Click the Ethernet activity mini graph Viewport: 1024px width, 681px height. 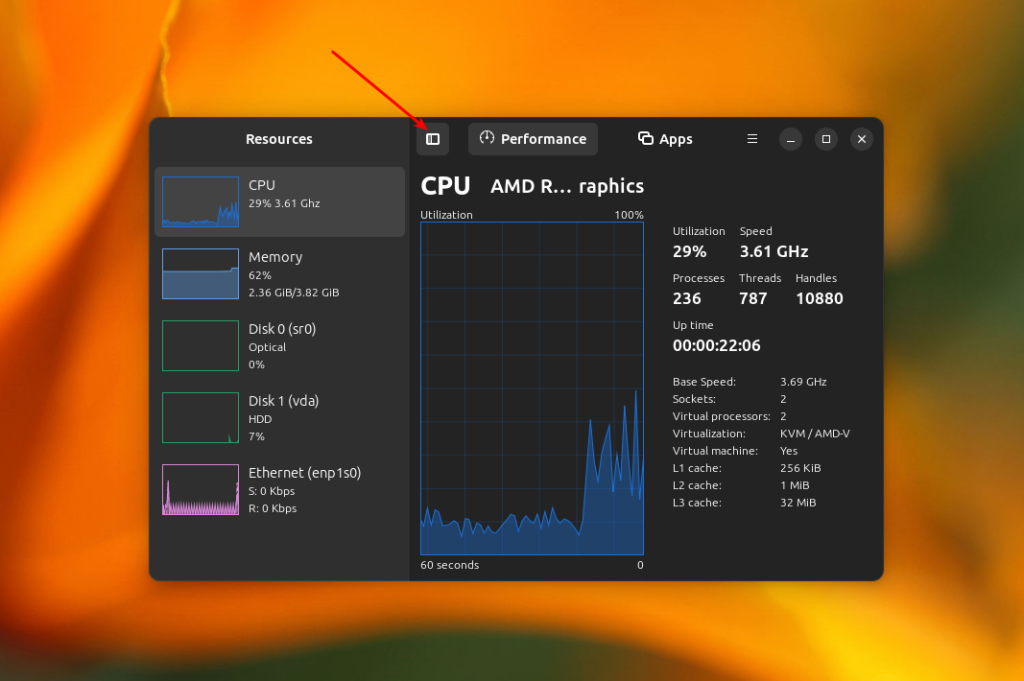pos(200,489)
